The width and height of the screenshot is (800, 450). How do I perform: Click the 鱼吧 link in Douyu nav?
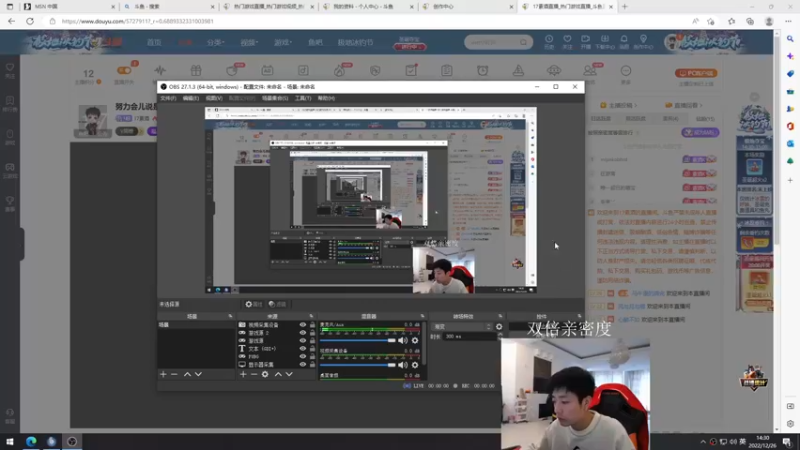[315, 43]
